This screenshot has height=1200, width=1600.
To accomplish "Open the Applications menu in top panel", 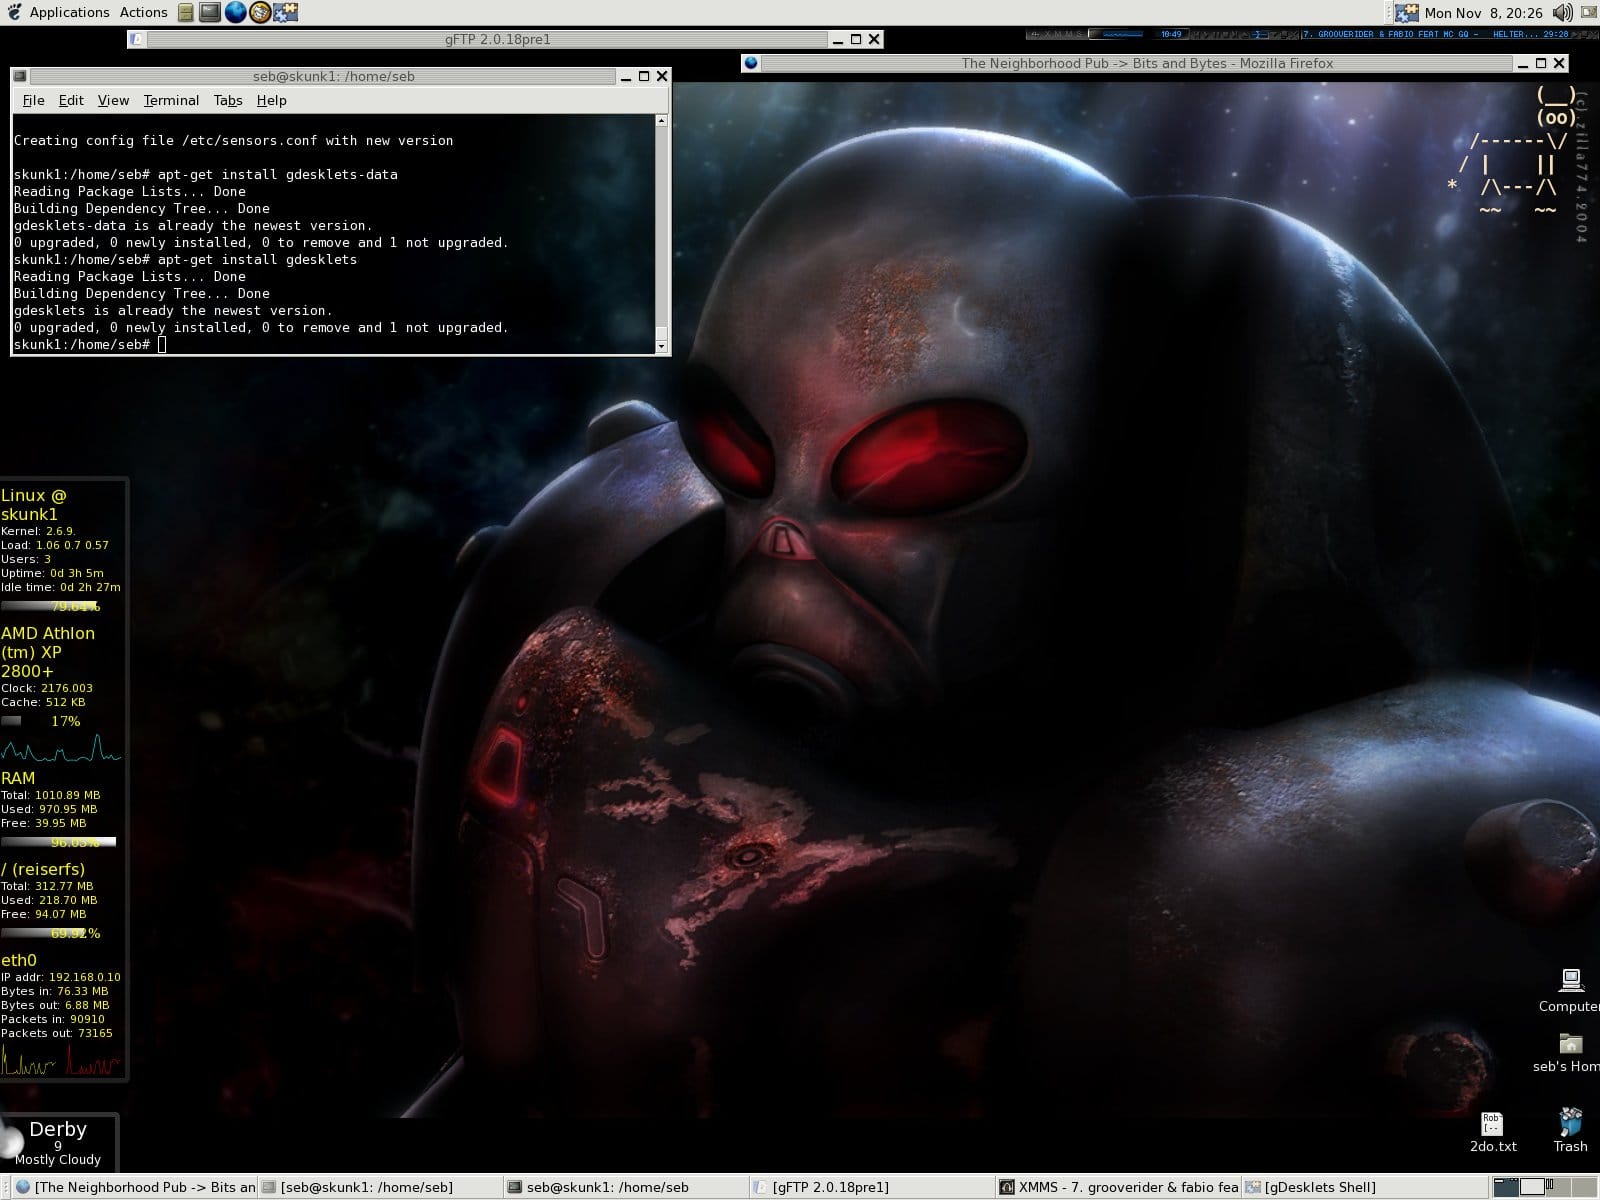I will pos(69,12).
